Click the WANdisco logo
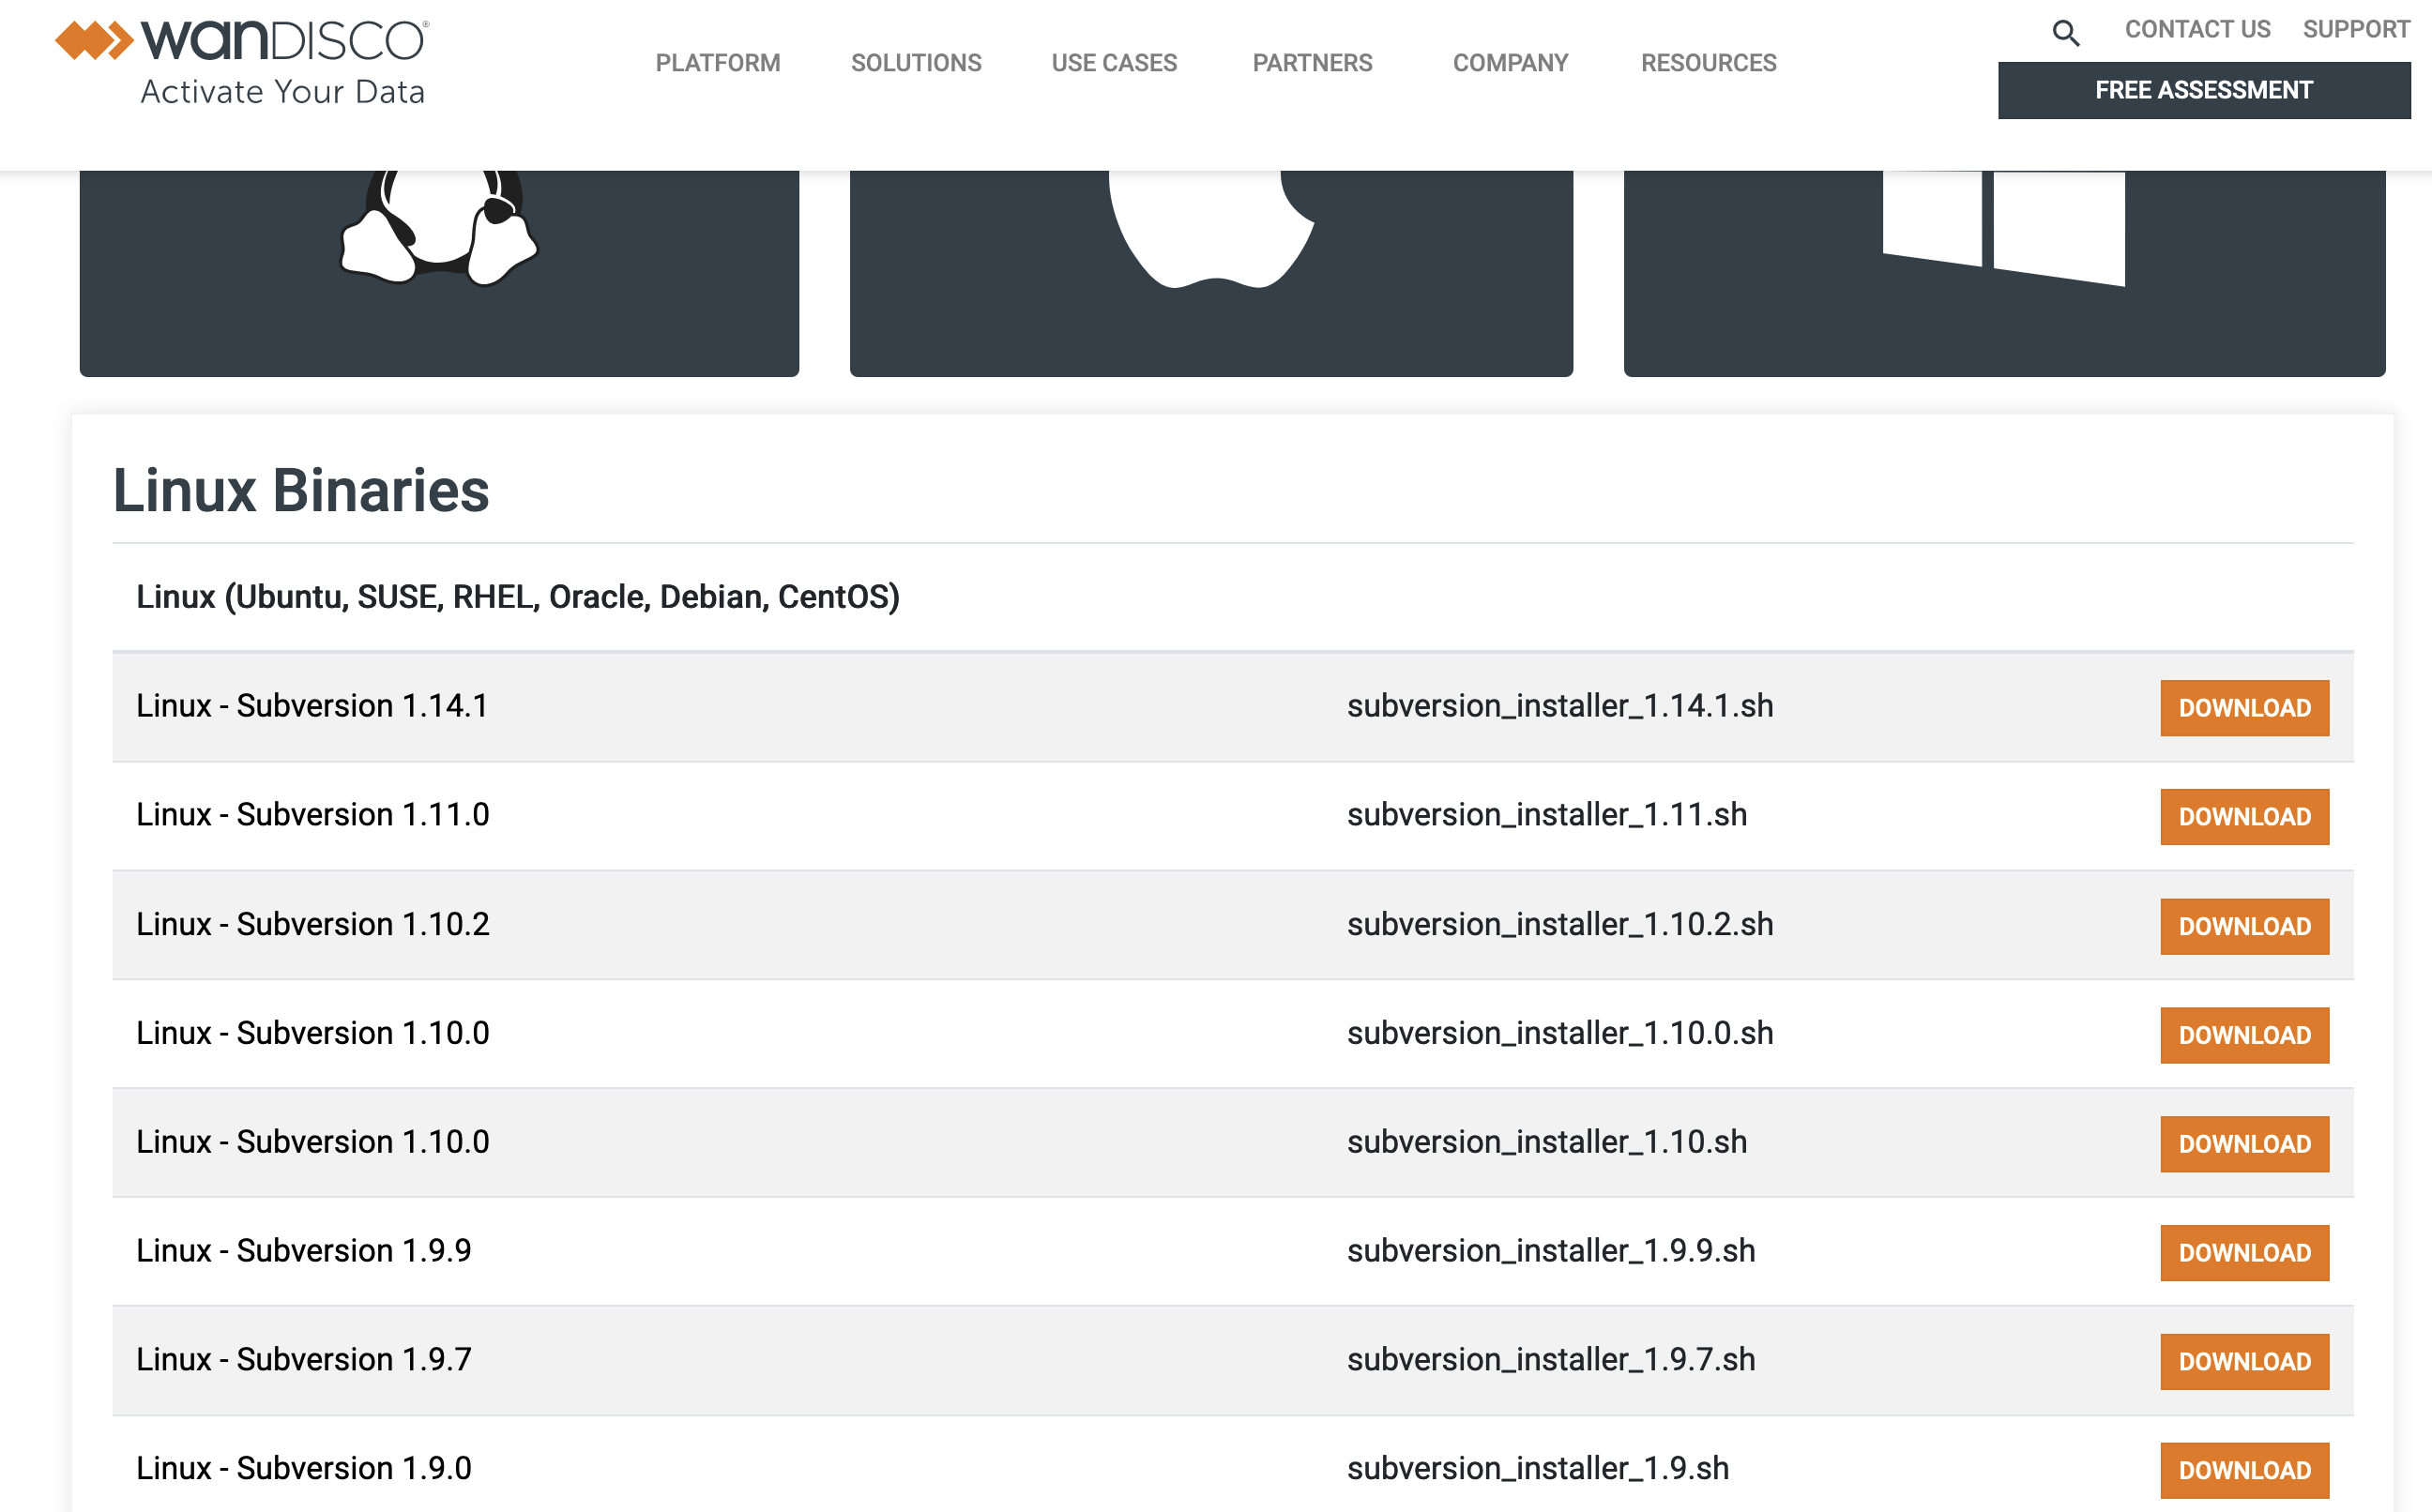 coord(242,62)
